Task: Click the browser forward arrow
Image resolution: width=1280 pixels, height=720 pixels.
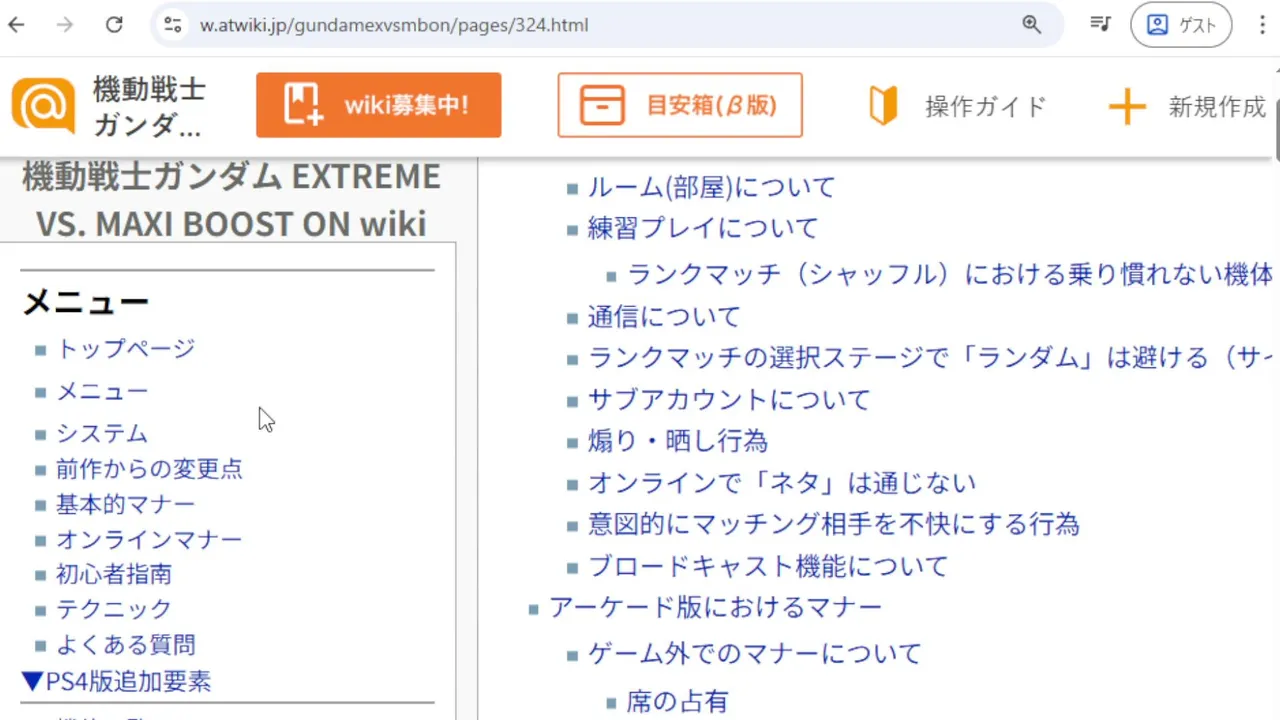Action: pyautogui.click(x=65, y=25)
